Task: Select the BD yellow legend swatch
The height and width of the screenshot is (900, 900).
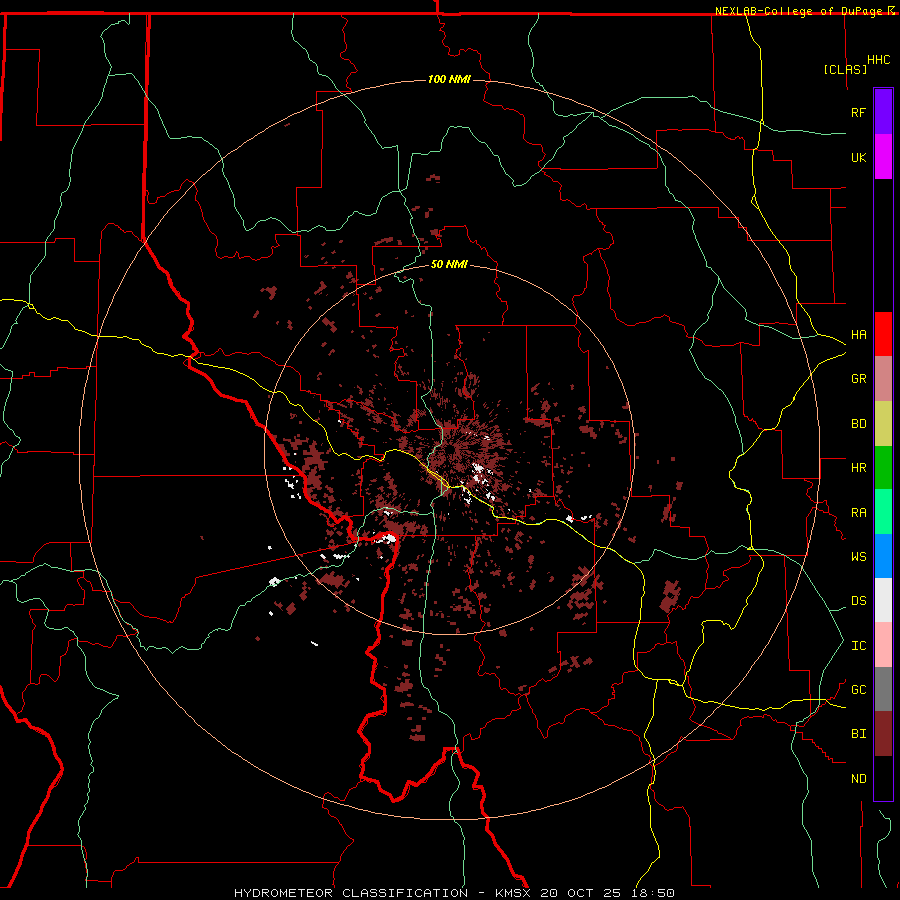Action: tap(883, 423)
